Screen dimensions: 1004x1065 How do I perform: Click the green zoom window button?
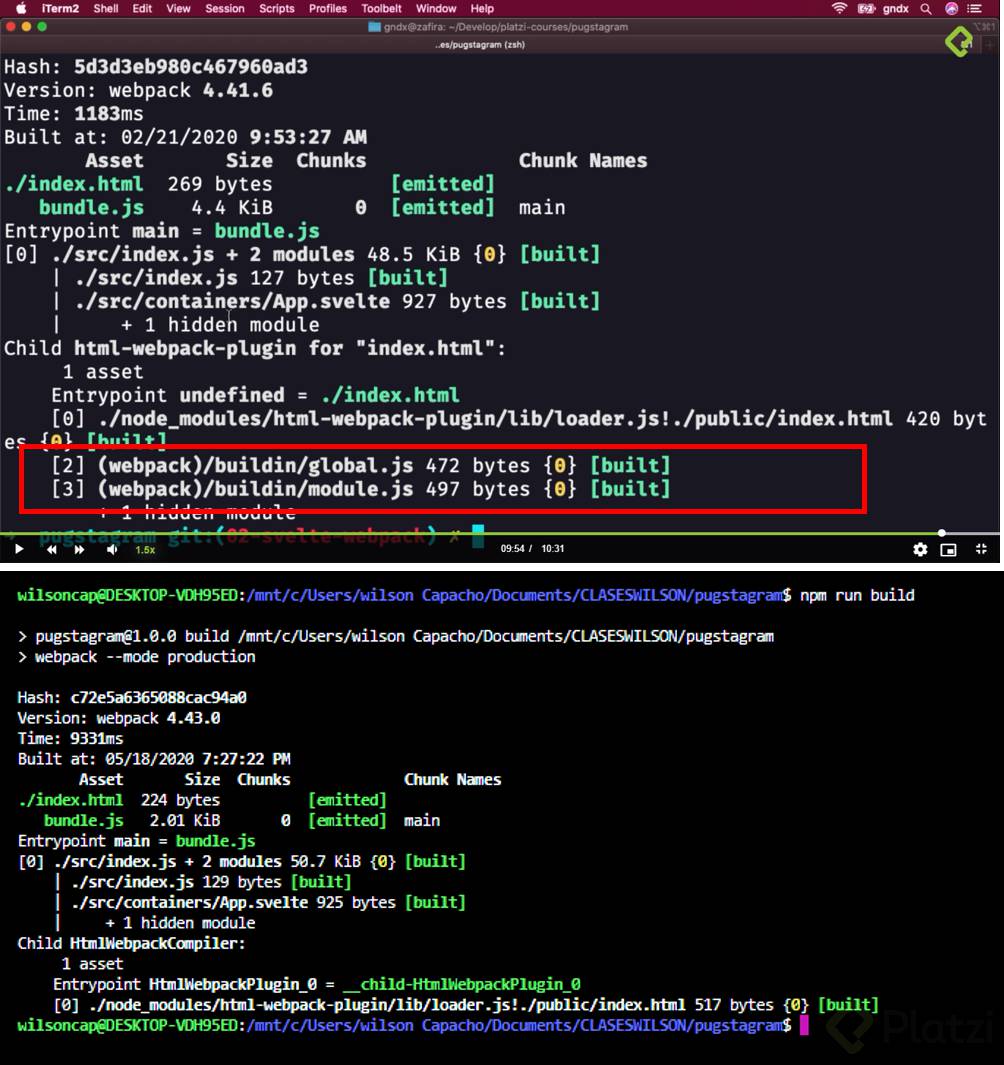pyautogui.click(x=41, y=26)
